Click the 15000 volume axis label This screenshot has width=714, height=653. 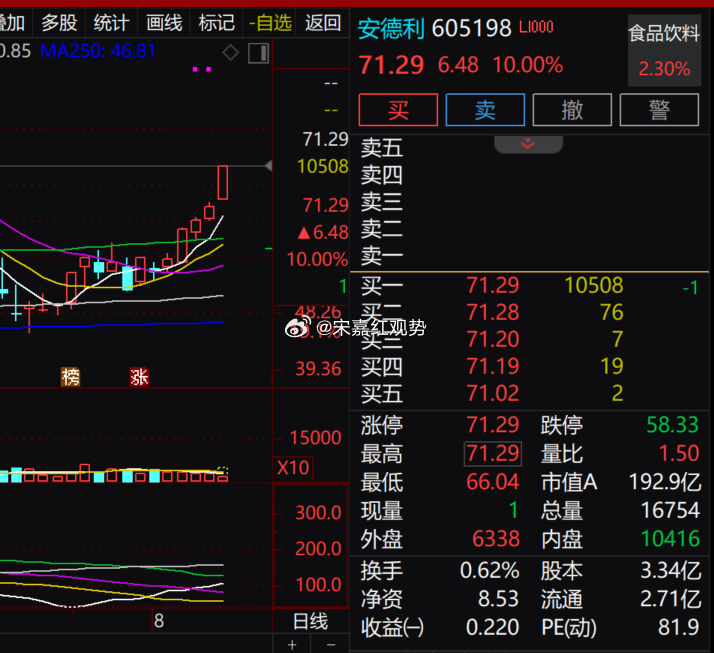316,438
